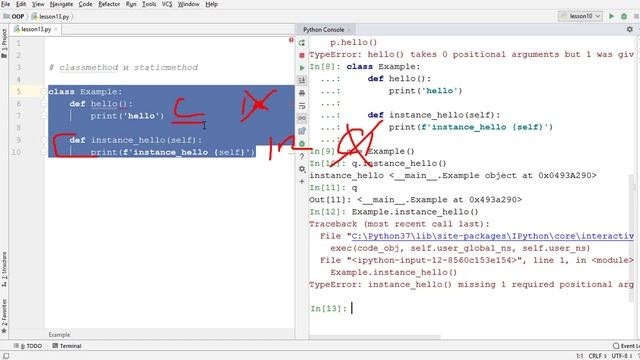The image size is (640, 360).
Task: Open the Terminal tool window
Action: 67,346
